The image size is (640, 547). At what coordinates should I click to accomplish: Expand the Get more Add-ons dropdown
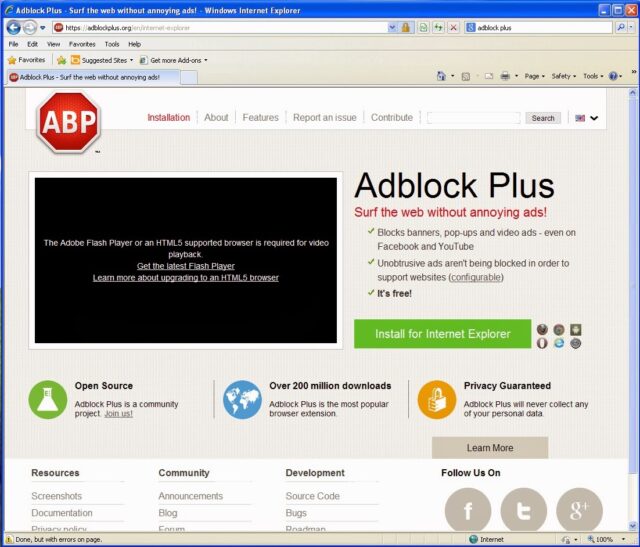pos(206,60)
